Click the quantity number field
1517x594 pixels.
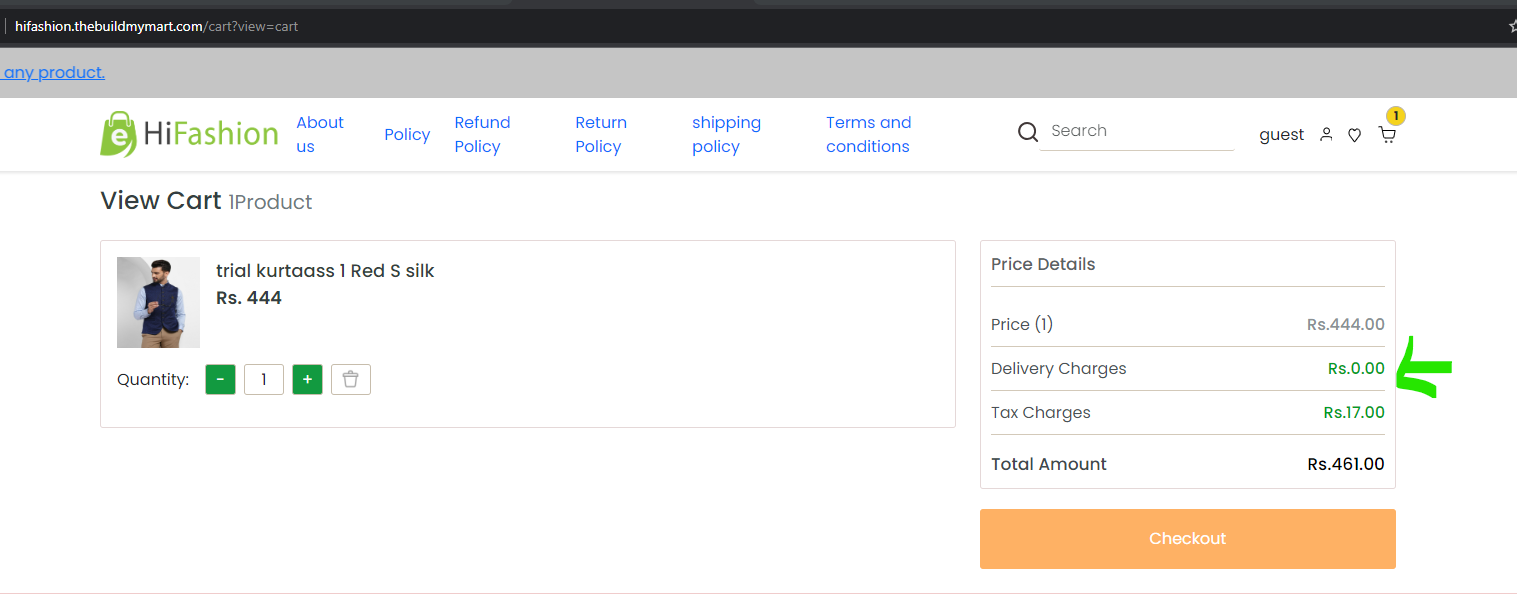[x=264, y=380]
